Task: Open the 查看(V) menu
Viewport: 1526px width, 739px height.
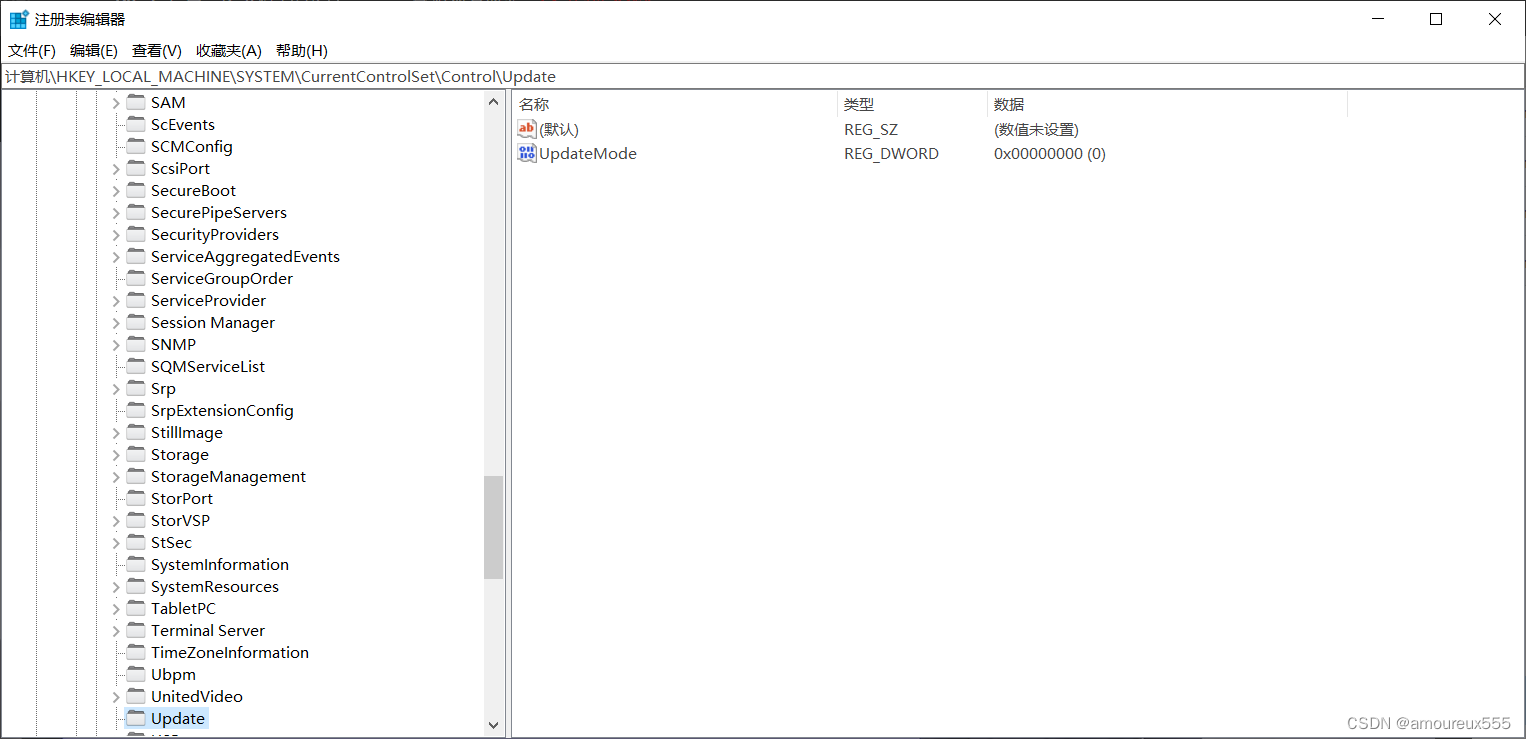Action: click(157, 51)
